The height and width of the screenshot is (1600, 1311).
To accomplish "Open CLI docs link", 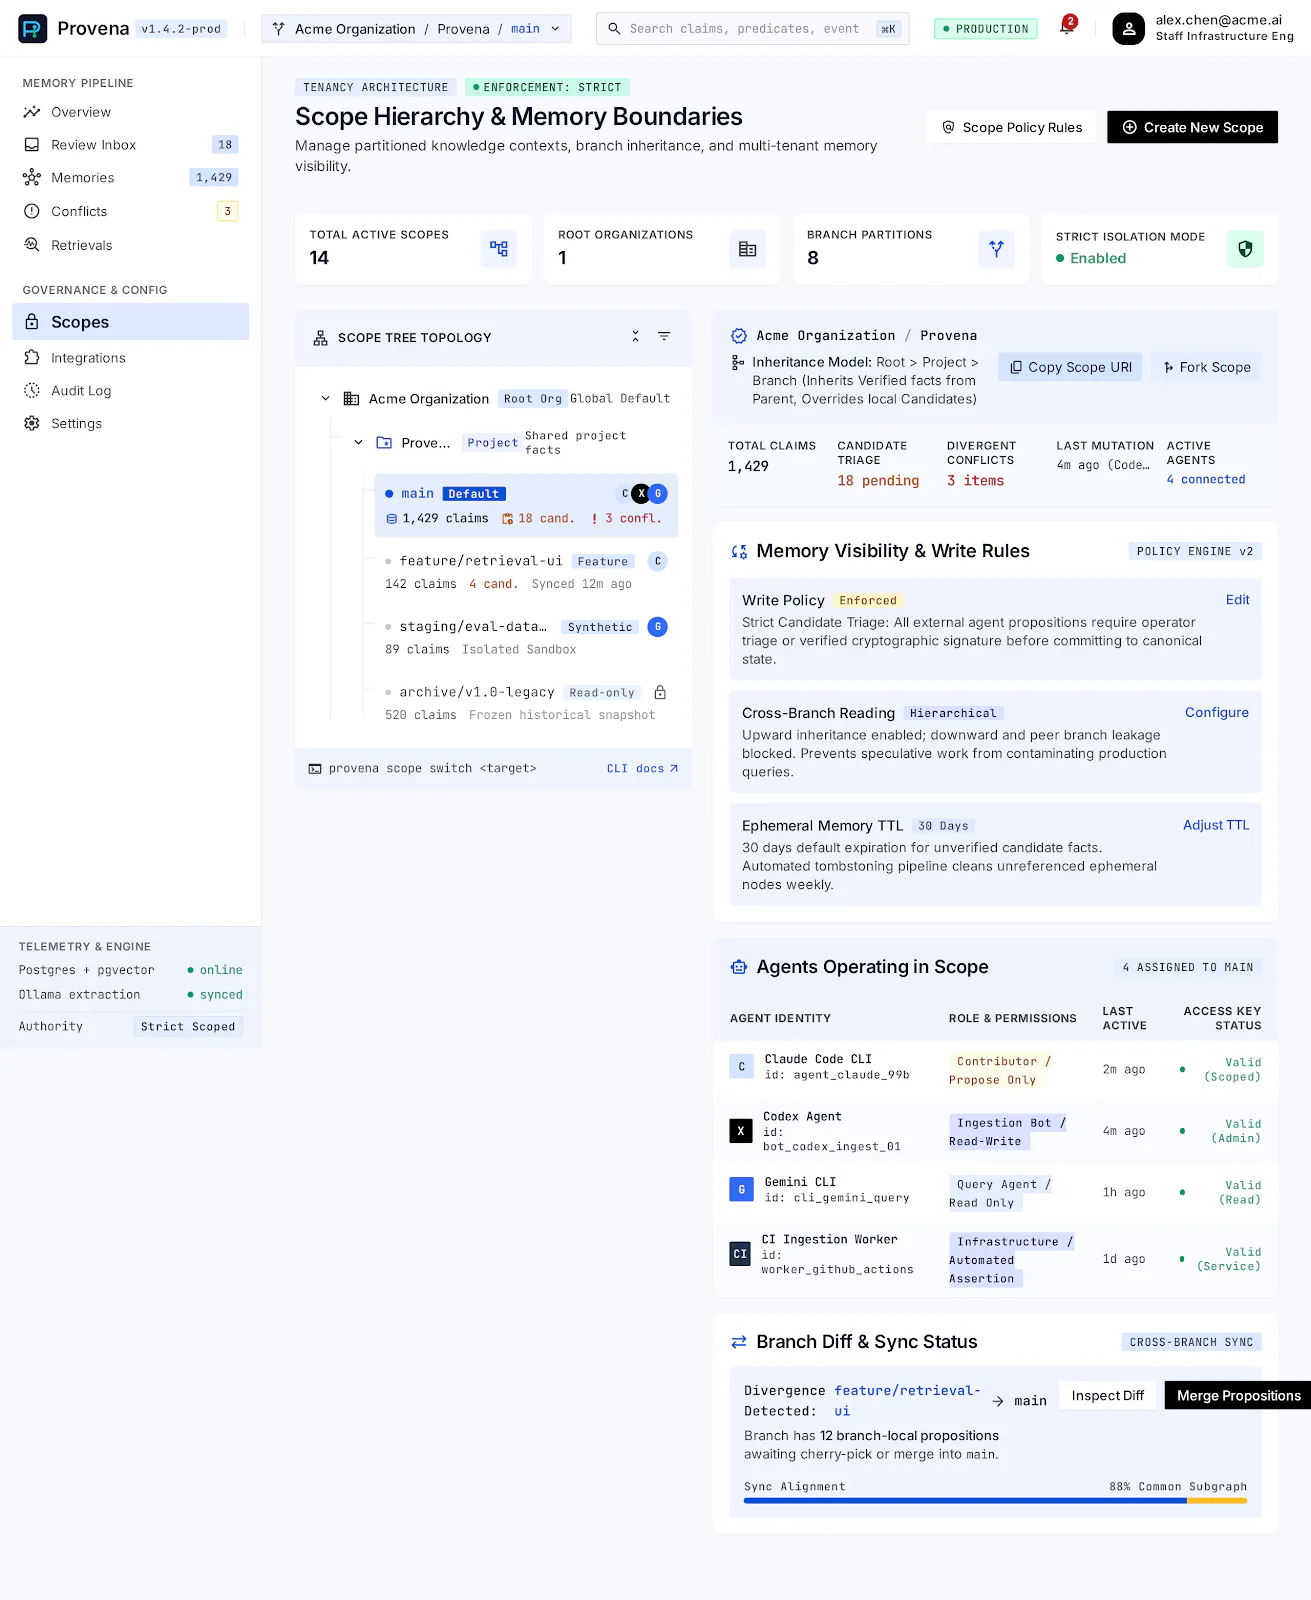I will (642, 769).
